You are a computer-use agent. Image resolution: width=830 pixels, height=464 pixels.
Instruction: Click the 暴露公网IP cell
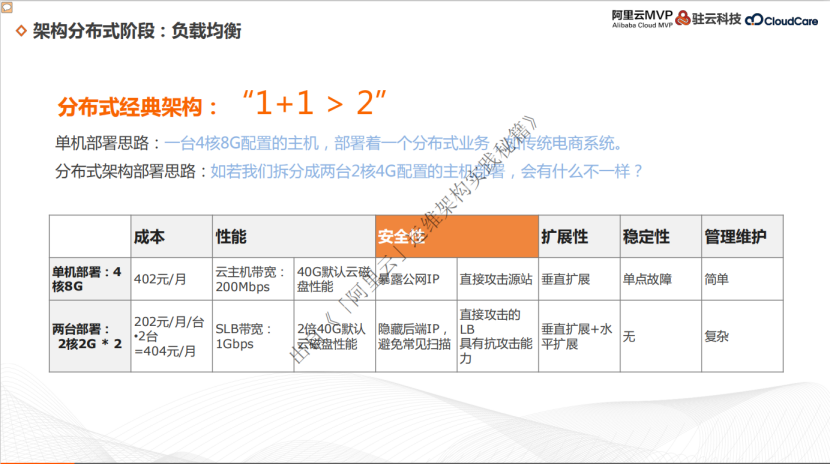point(416,279)
